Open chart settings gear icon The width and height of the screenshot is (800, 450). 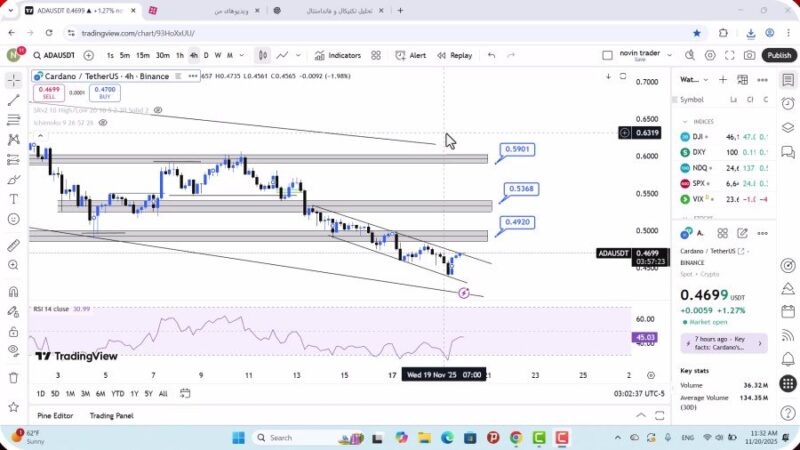tap(710, 56)
